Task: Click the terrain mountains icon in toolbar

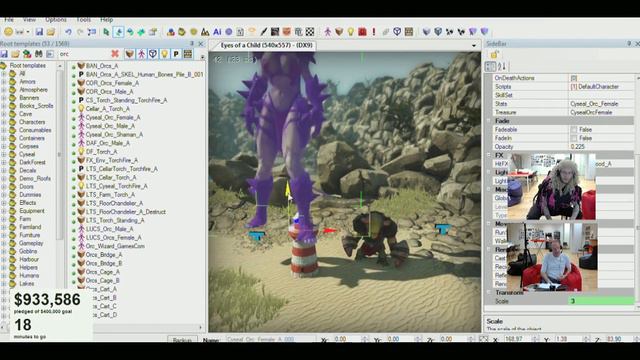Action: 205,32
